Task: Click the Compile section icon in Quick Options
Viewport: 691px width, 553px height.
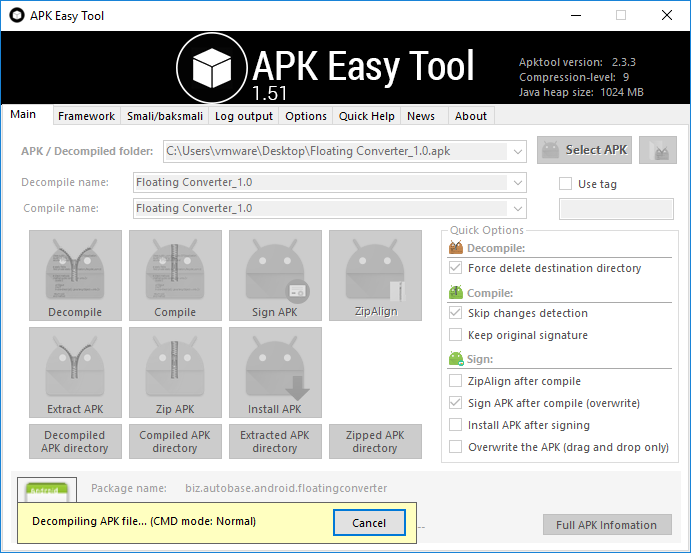Action: [x=456, y=293]
